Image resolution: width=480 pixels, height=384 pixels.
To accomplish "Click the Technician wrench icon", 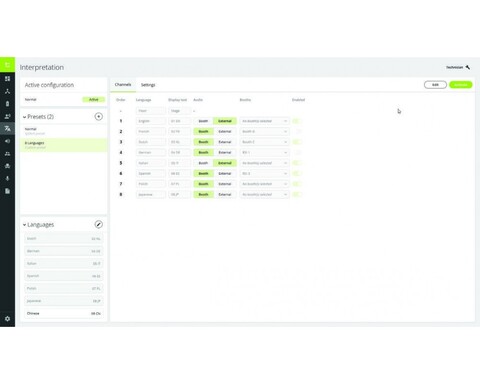I will point(468,67).
